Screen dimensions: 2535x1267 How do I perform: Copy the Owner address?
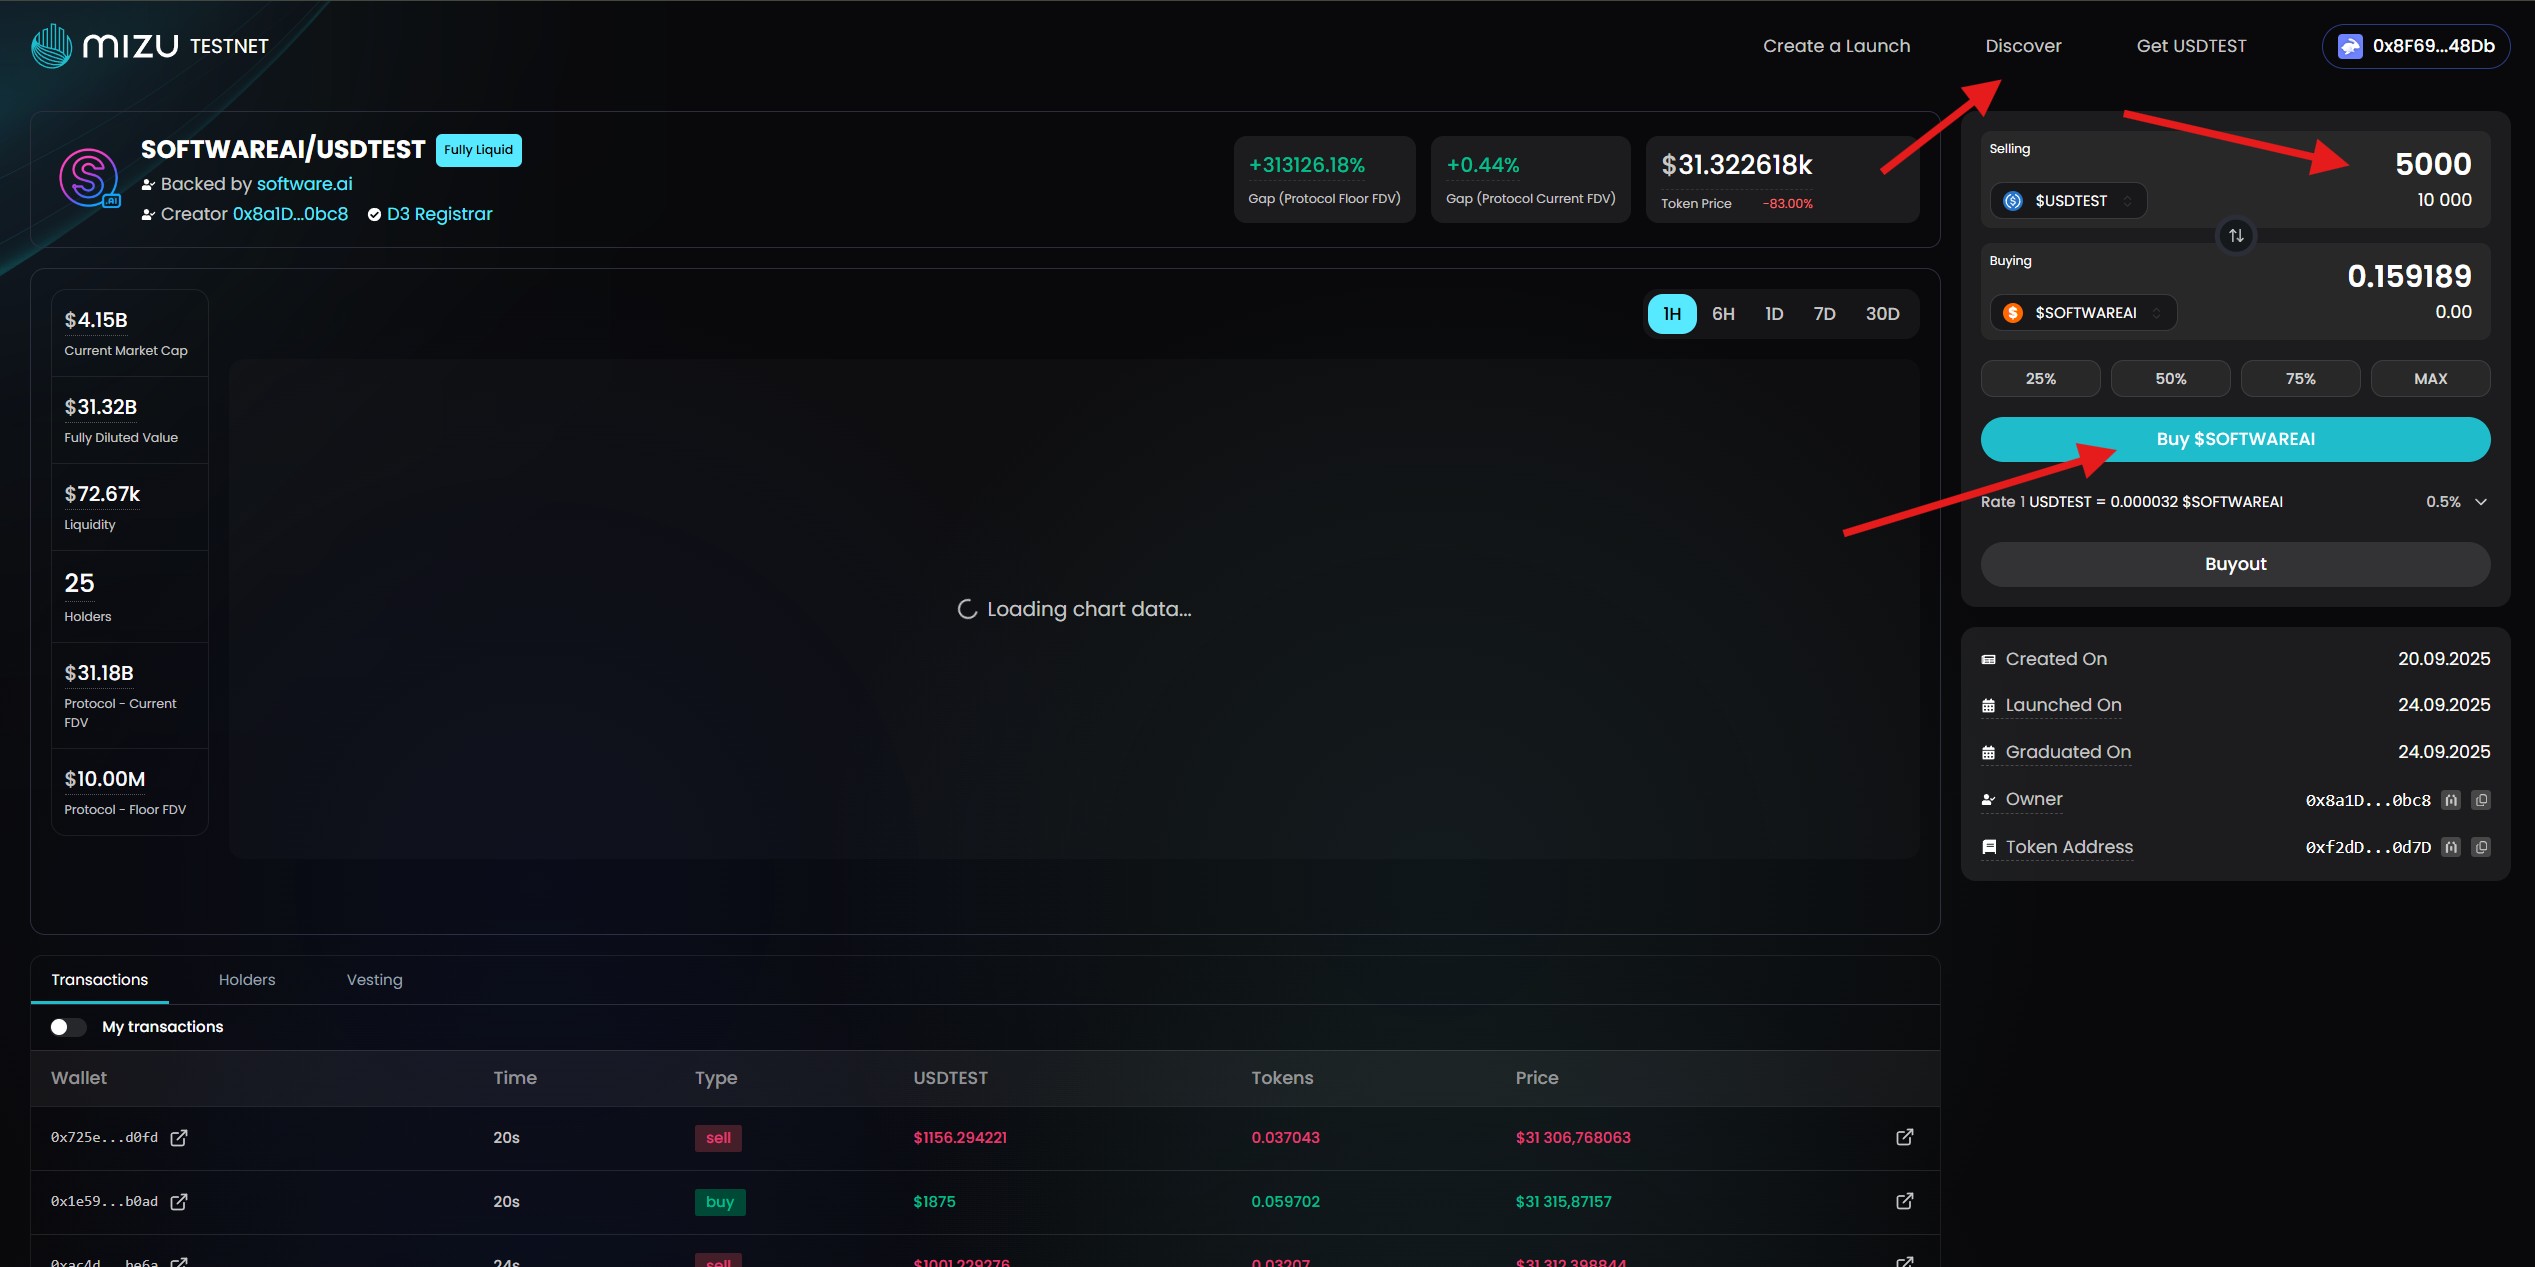tap(2481, 800)
